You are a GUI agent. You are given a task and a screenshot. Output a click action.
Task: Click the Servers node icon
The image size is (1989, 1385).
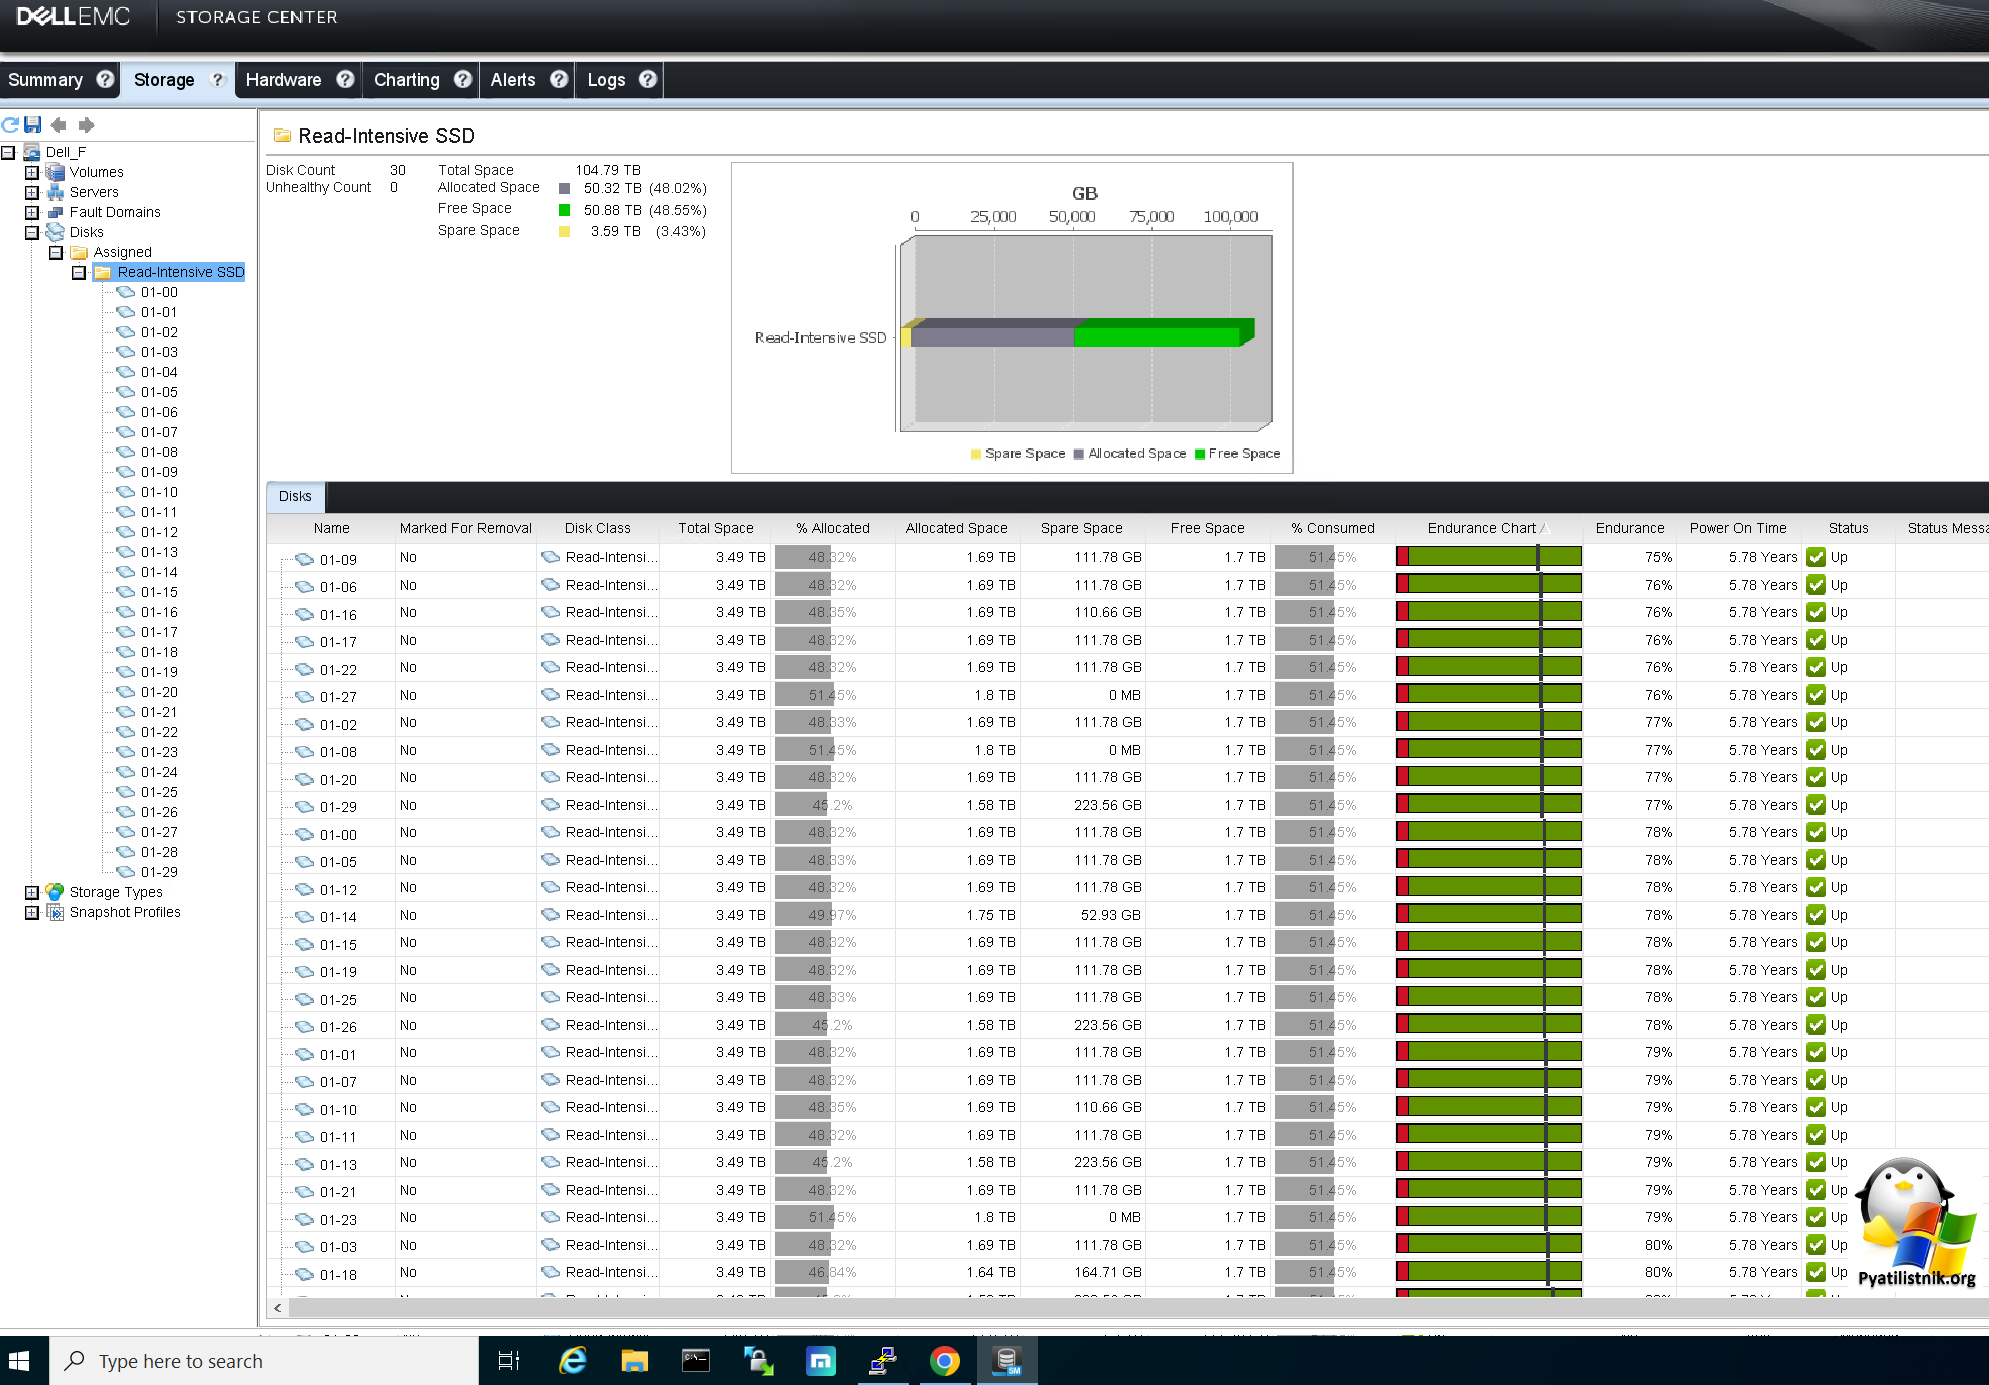(x=56, y=192)
